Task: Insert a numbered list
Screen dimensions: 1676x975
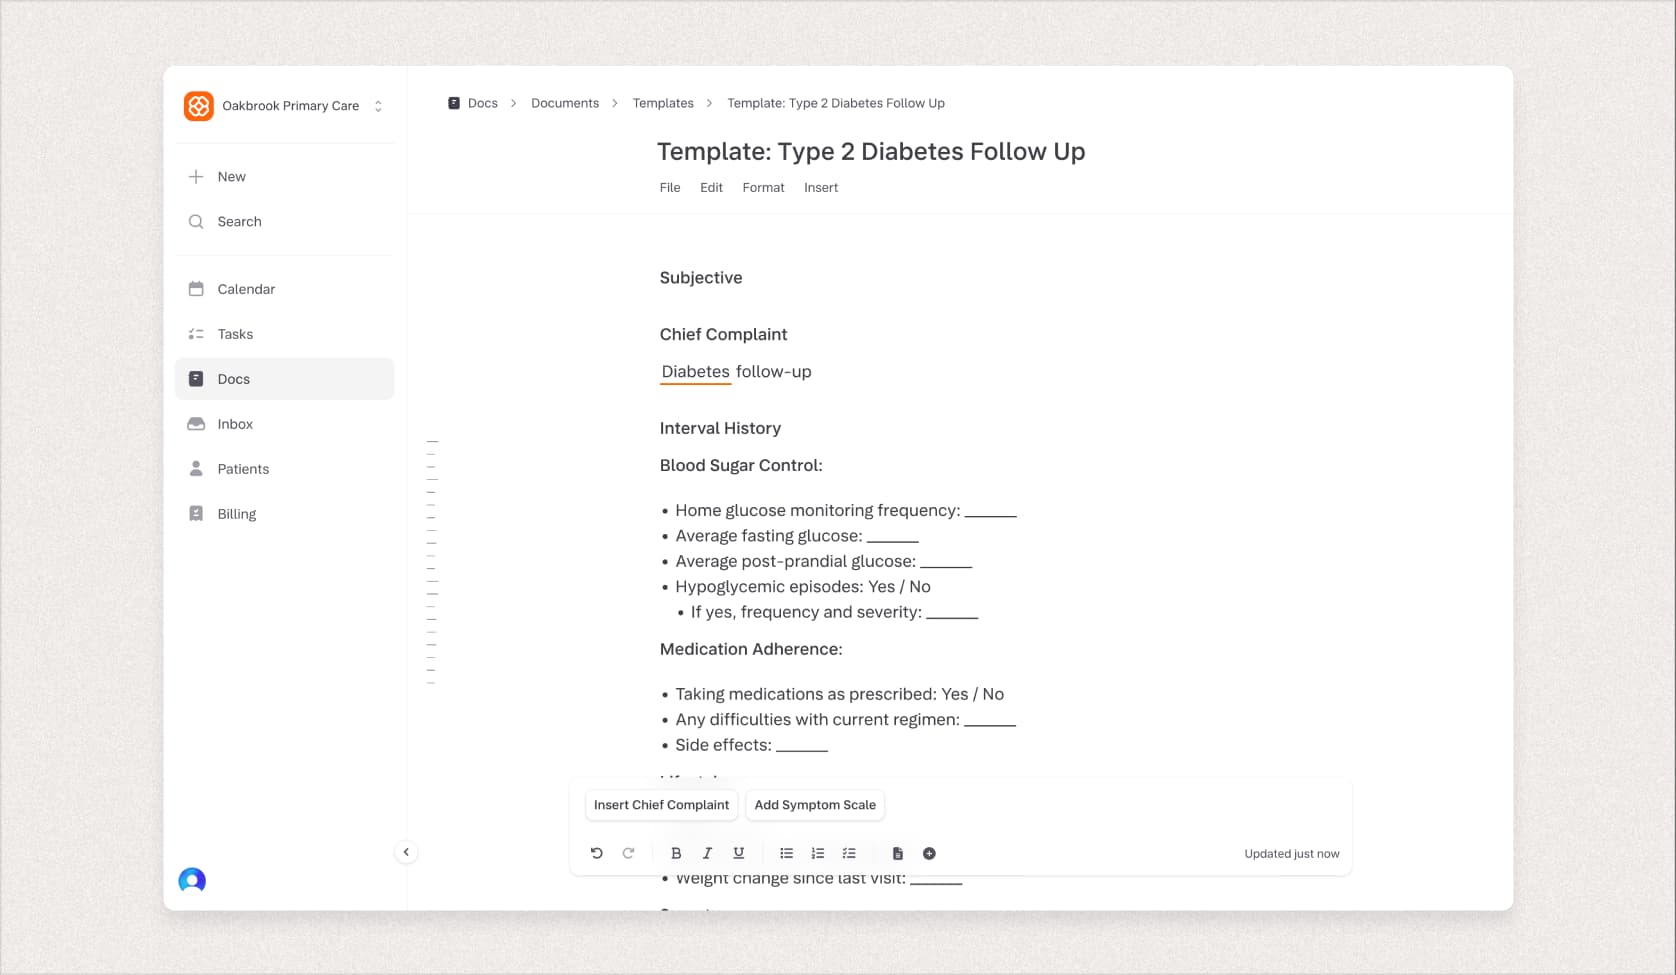Action: (817, 853)
